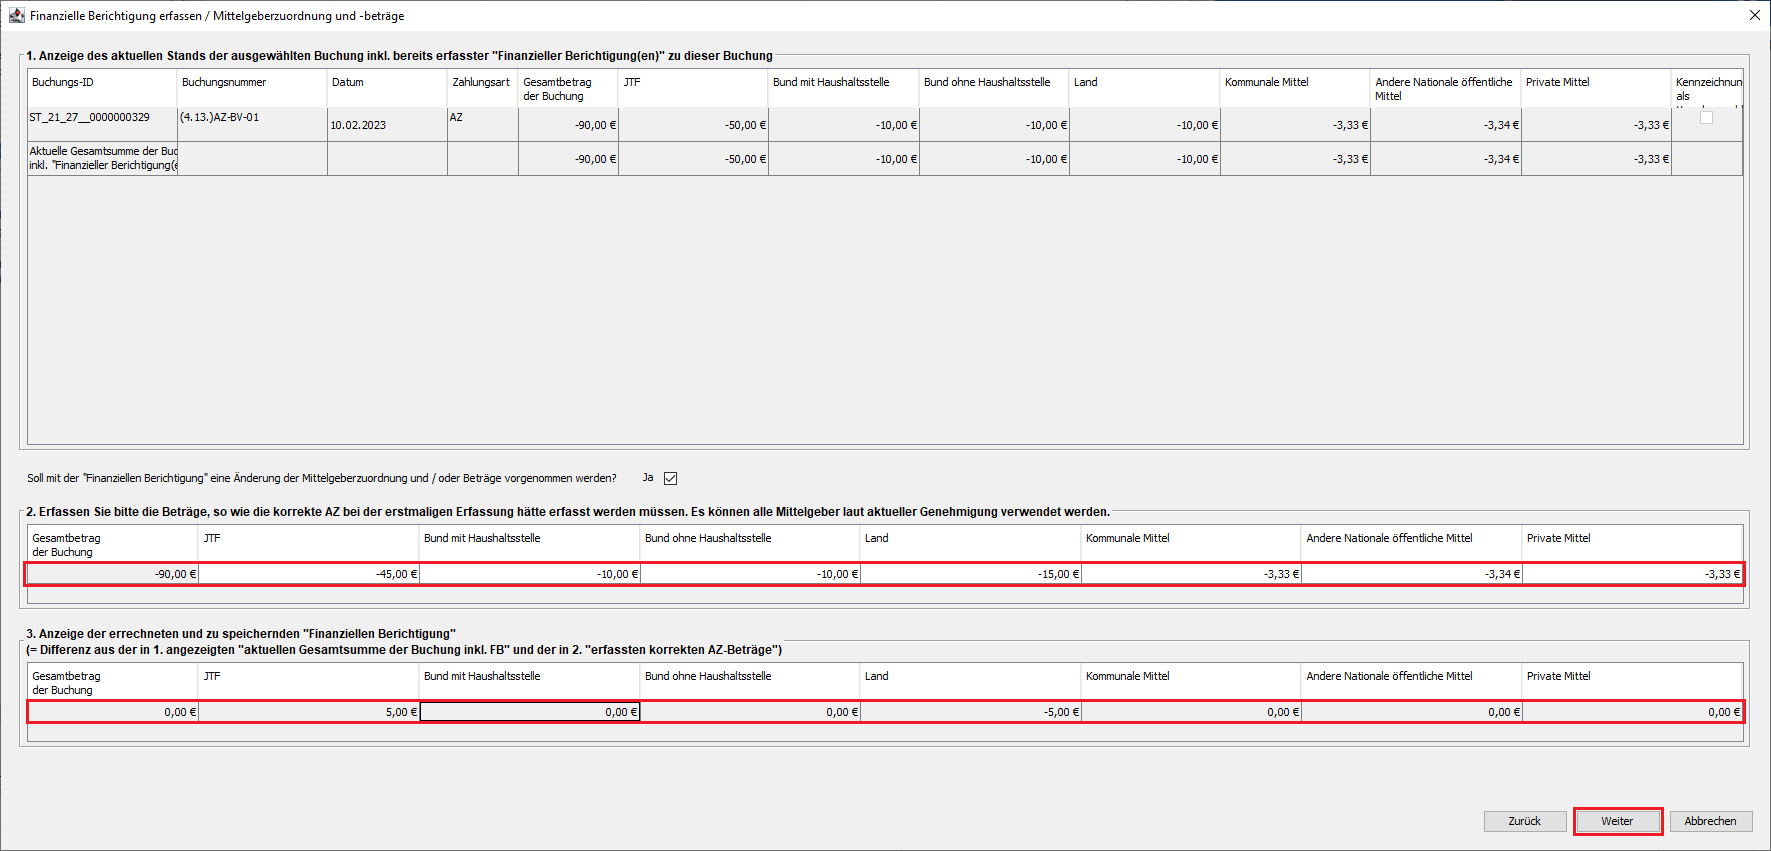
Task: Click Bund mit Haushaltsstelle field in section 2
Action: [530, 574]
